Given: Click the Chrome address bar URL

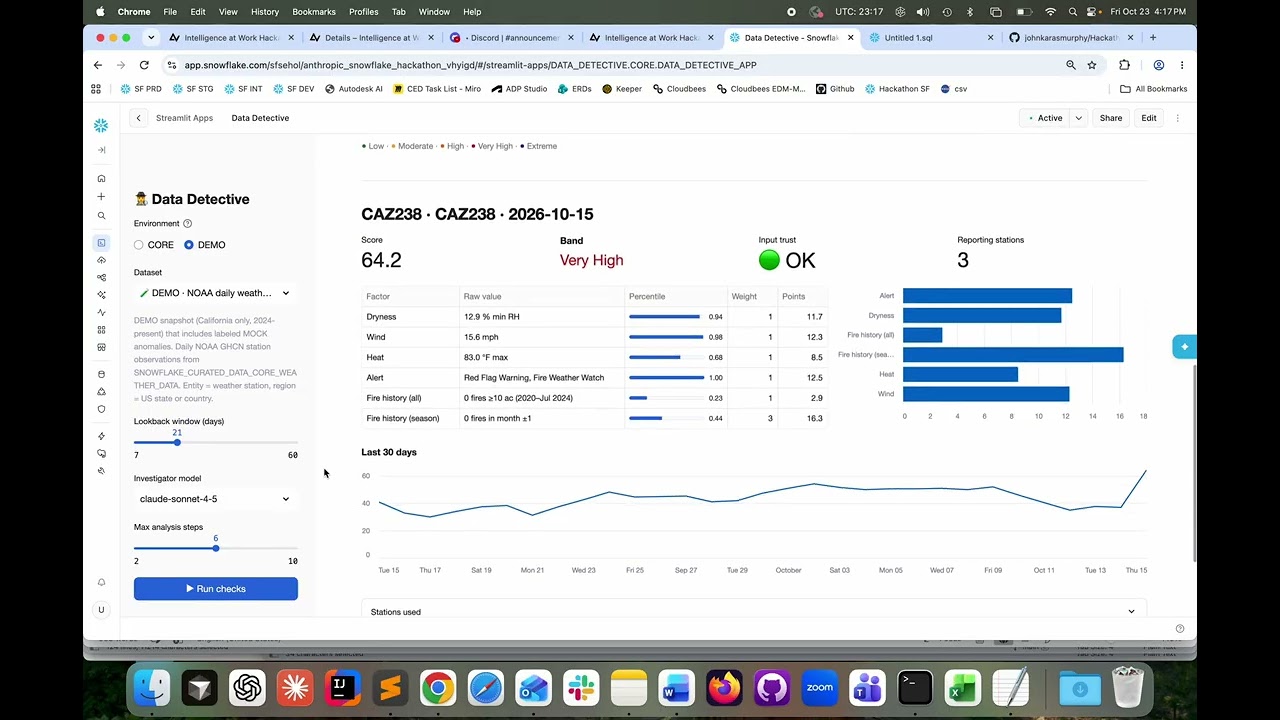Looking at the screenshot, I should [470, 65].
